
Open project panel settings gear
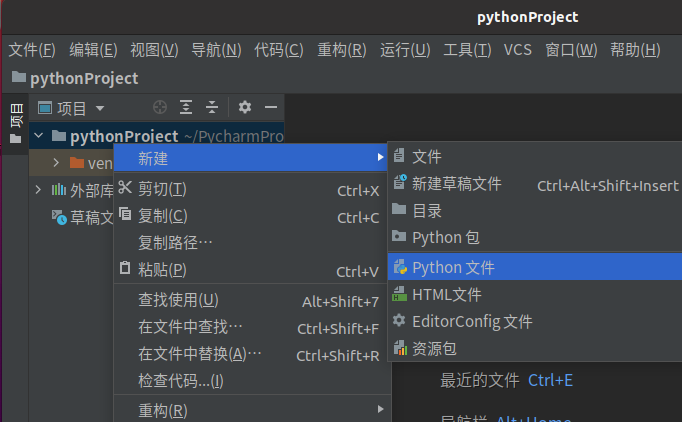click(x=245, y=107)
